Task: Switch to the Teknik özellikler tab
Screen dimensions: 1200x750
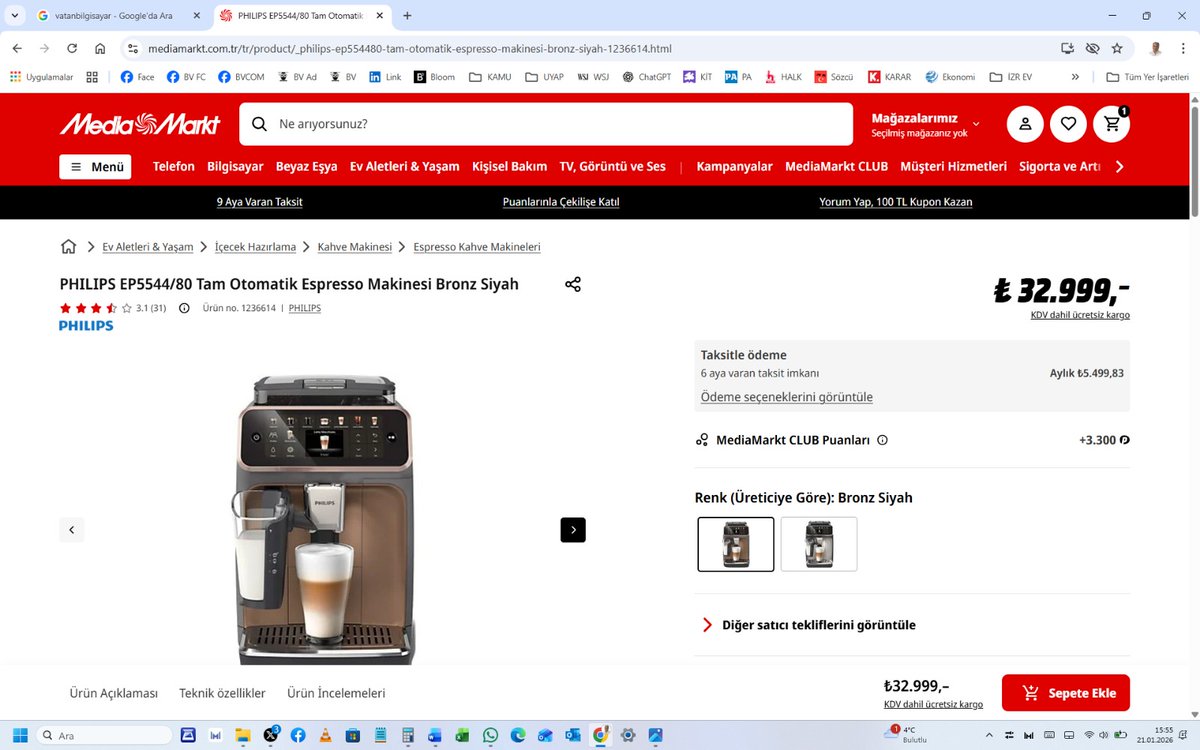Action: (x=222, y=693)
